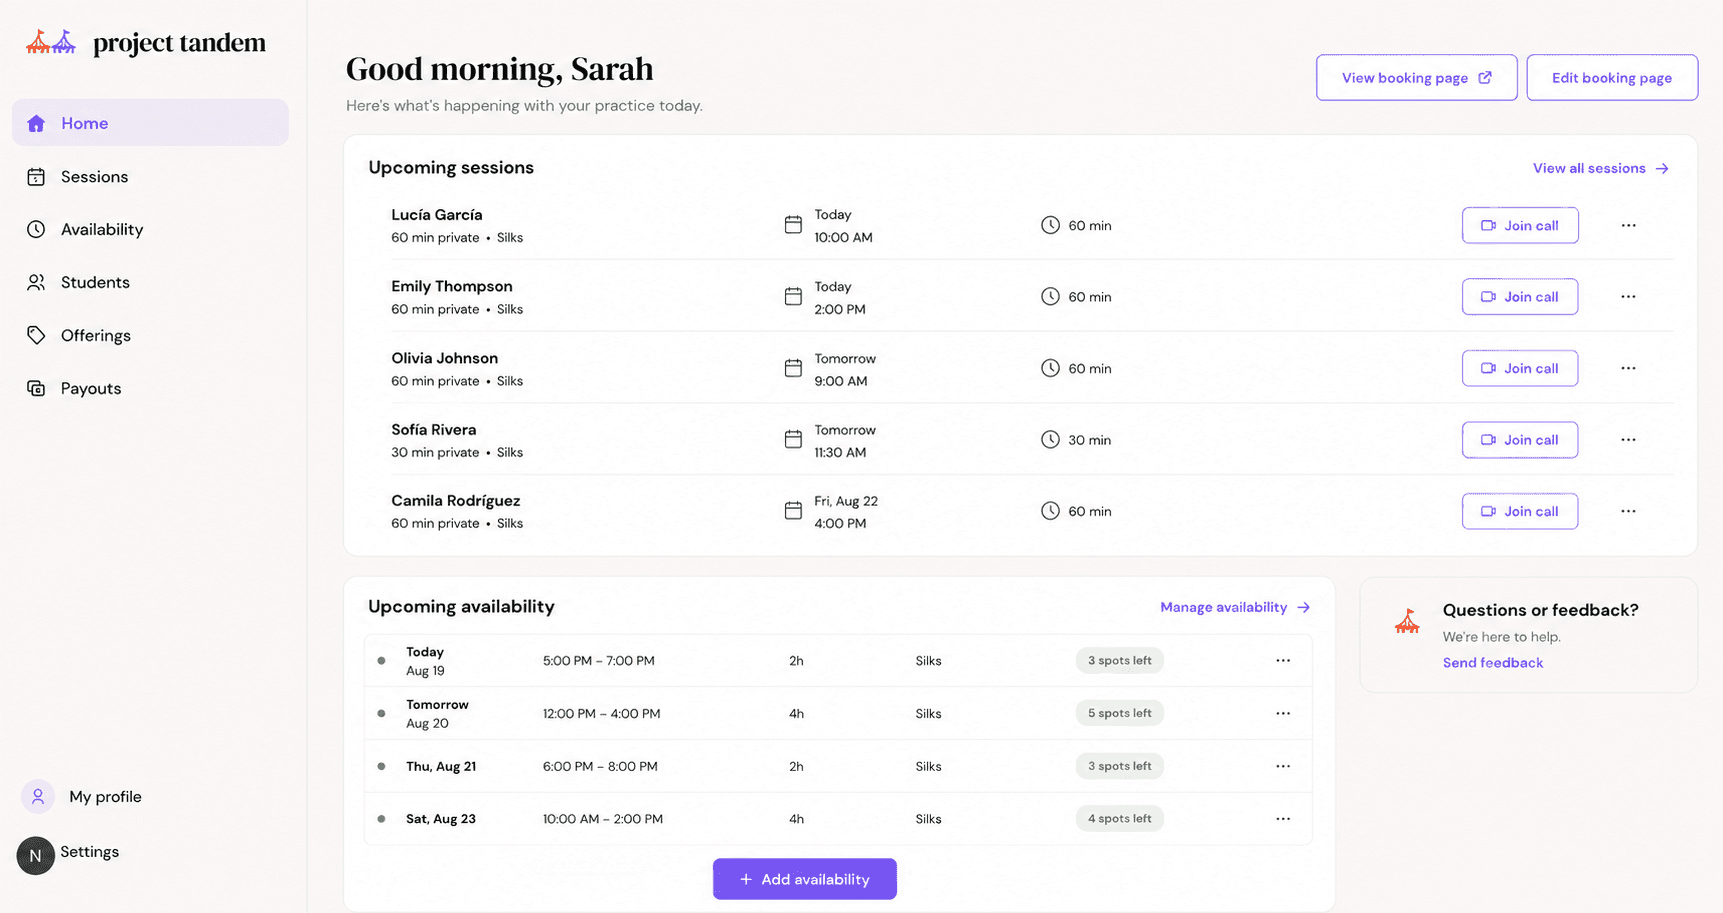Click the project tandem logo icon
The height and width of the screenshot is (913, 1723).
[51, 42]
